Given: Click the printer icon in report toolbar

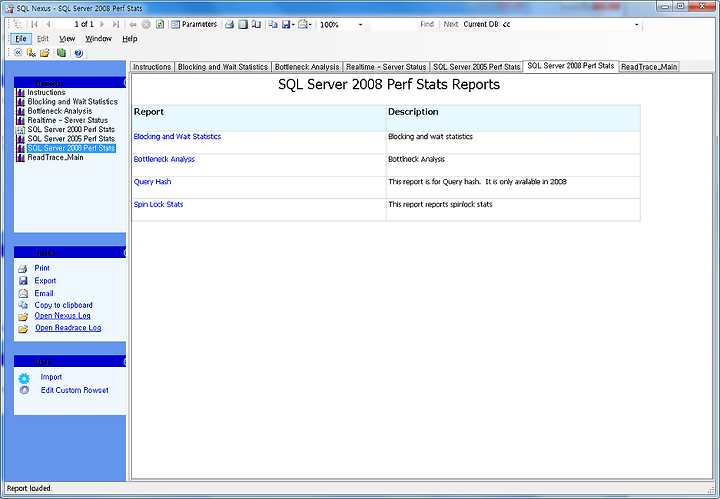Looking at the screenshot, I should (230, 24).
